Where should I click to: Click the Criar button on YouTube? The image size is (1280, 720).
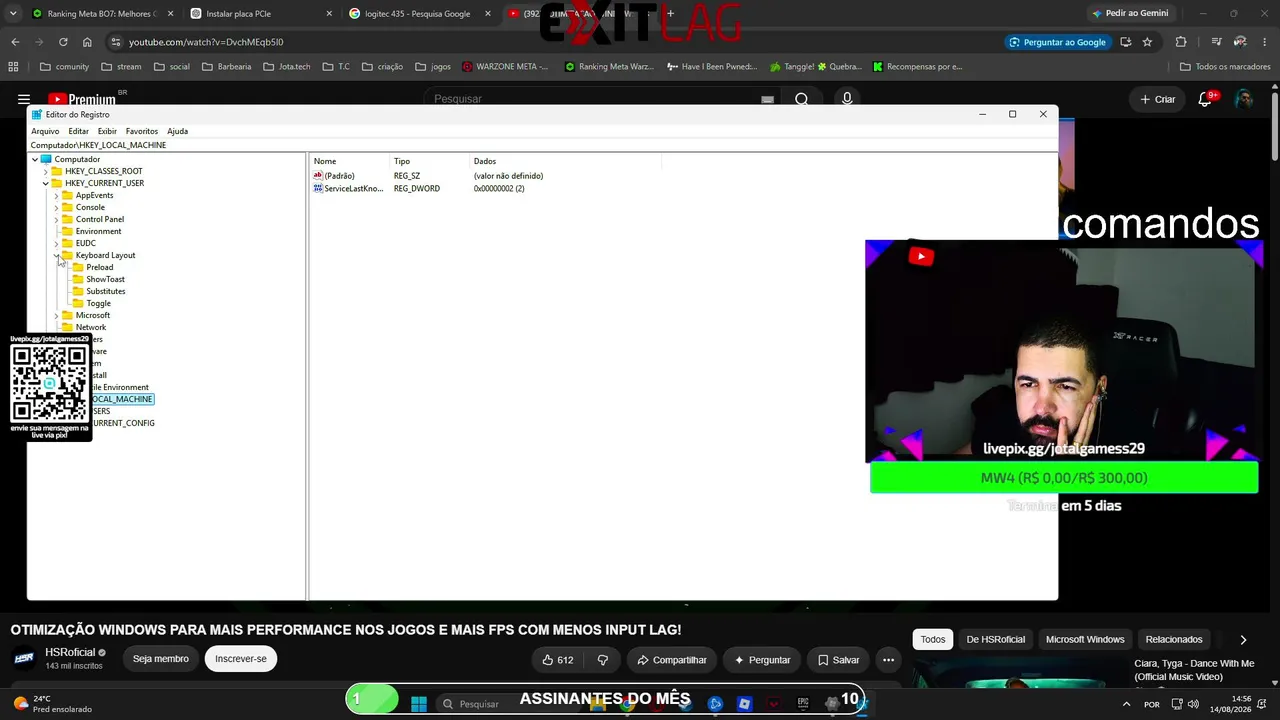click(1158, 99)
